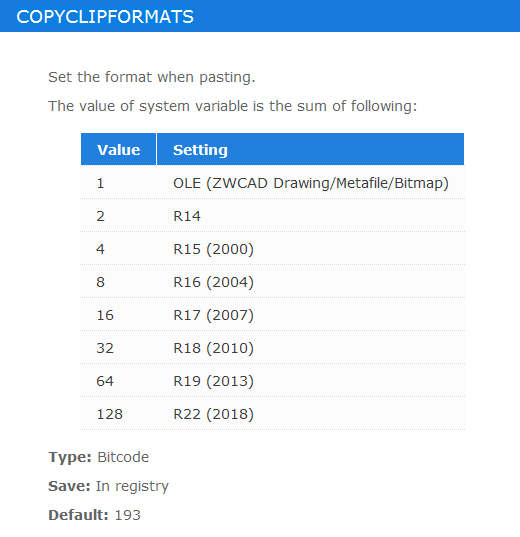The image size is (520, 537).
Task: Click the value 64 cell
Action: coord(119,380)
